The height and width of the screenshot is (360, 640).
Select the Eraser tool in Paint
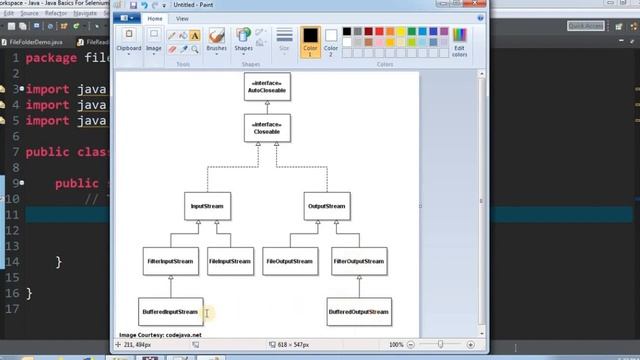[x=172, y=49]
